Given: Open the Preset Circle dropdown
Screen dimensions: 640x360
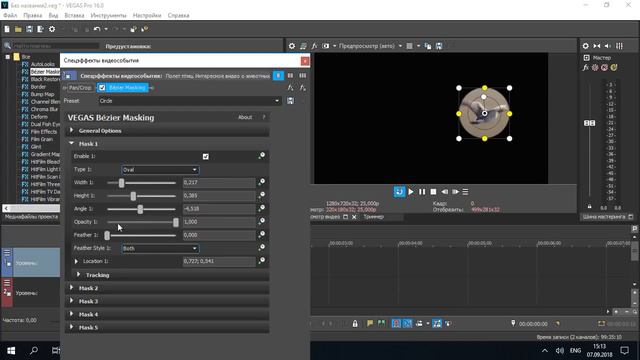Looking at the screenshot, I should click(190, 101).
